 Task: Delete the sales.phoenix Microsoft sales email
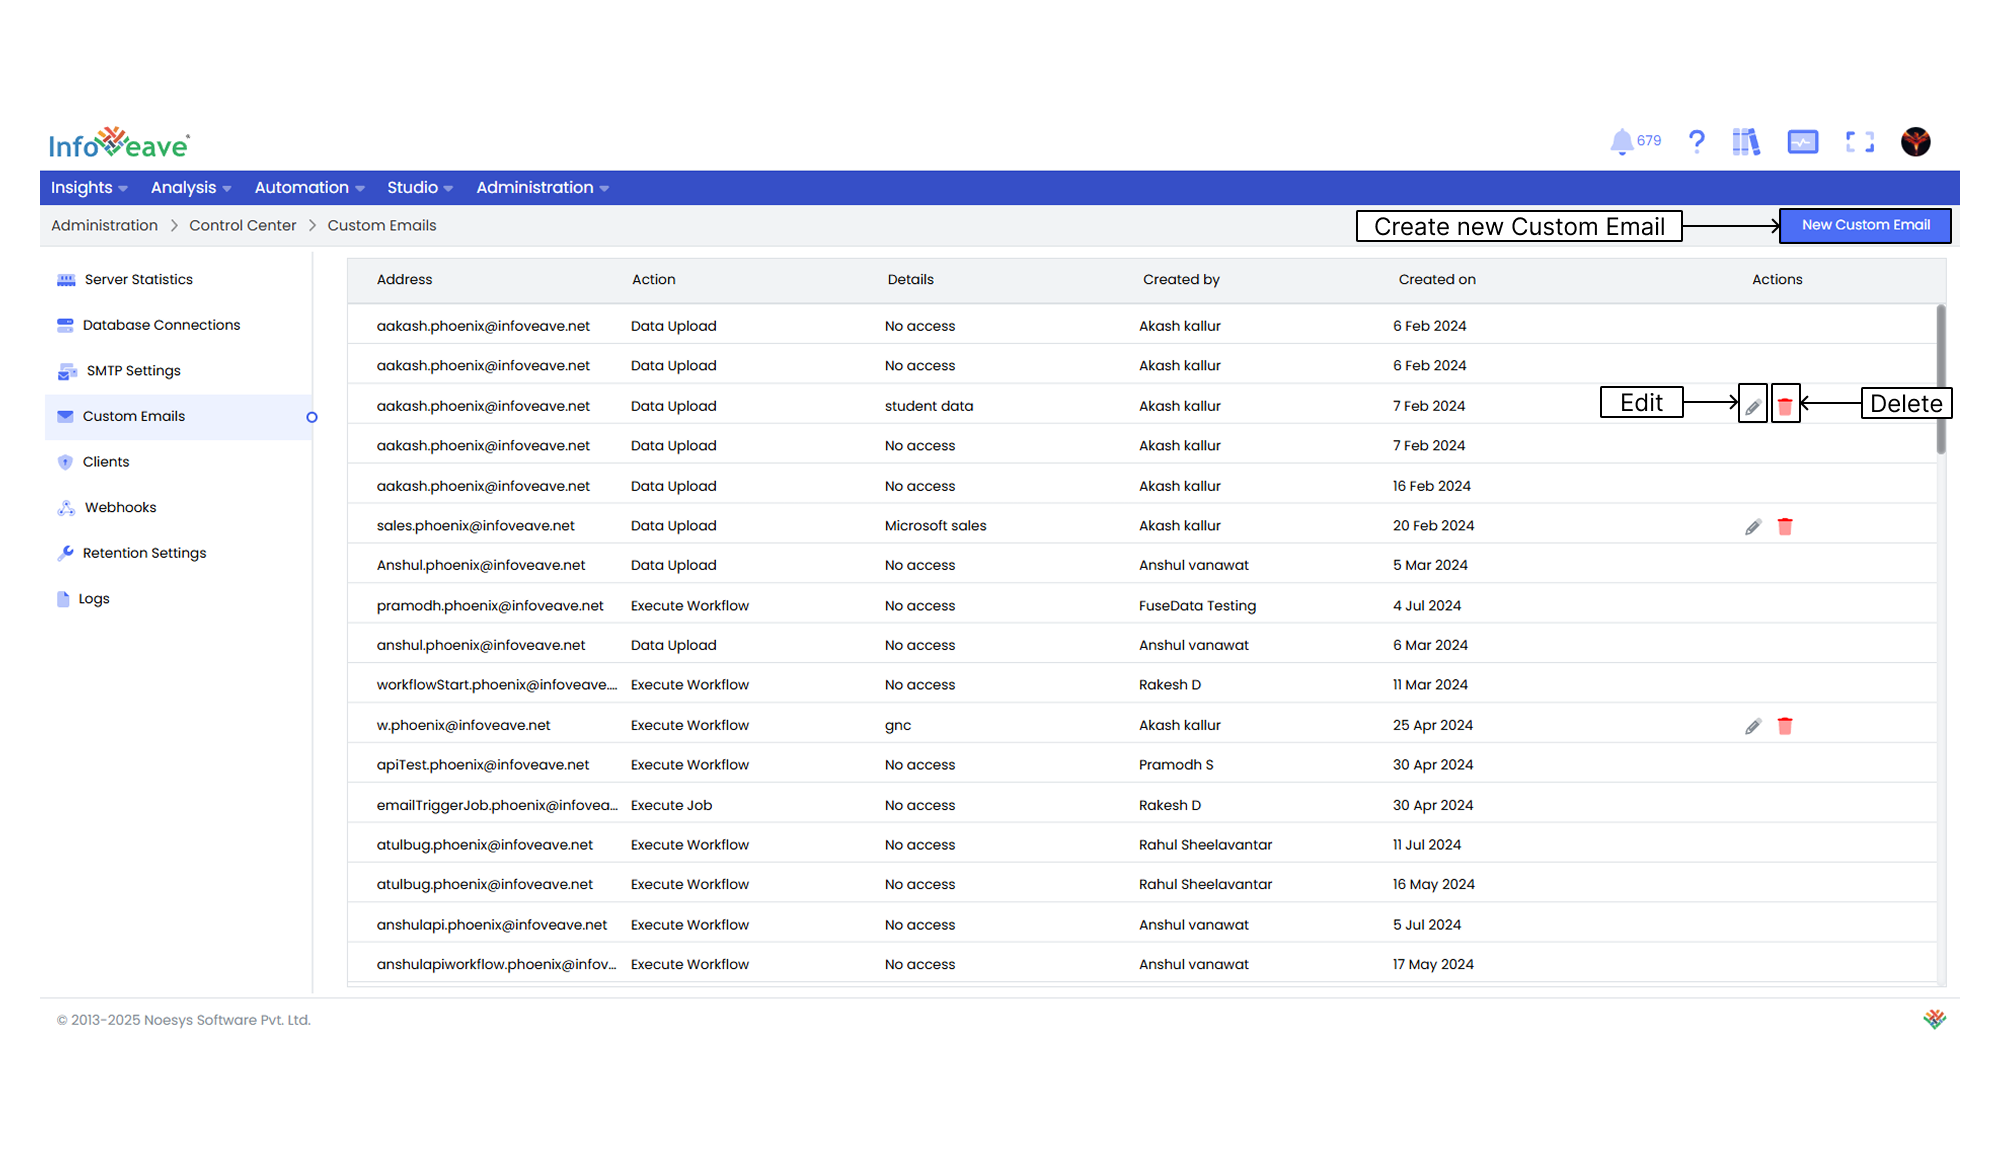tap(1785, 527)
